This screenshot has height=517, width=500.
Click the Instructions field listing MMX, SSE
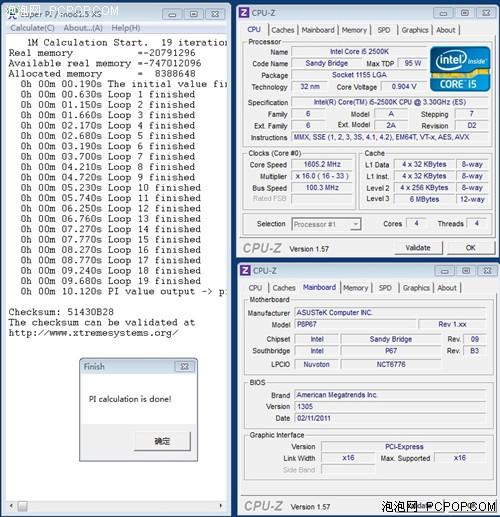pos(390,137)
